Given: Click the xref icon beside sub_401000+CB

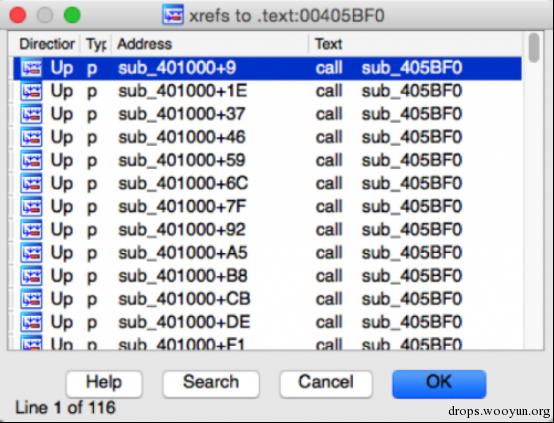Looking at the screenshot, I should pos(31,299).
